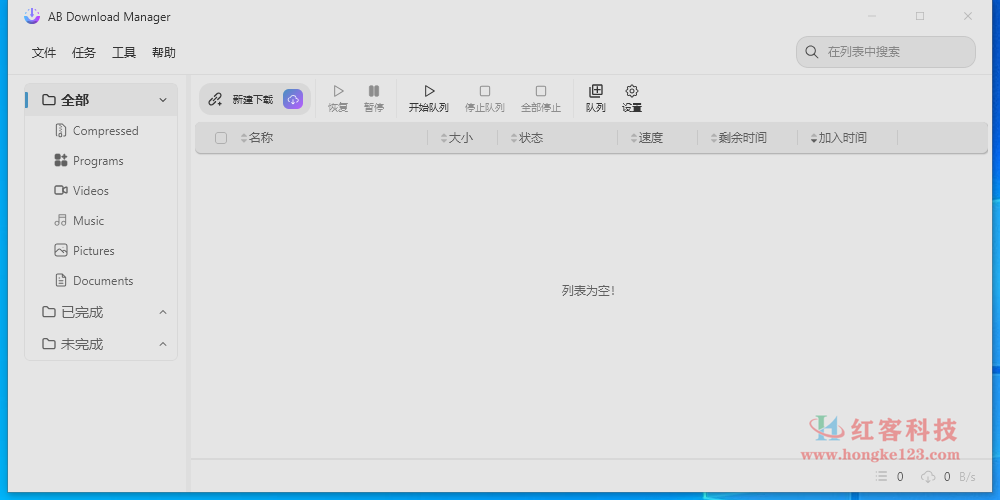Click the purple cloud download icon
Image resolution: width=1000 pixels, height=500 pixels.
click(x=293, y=99)
